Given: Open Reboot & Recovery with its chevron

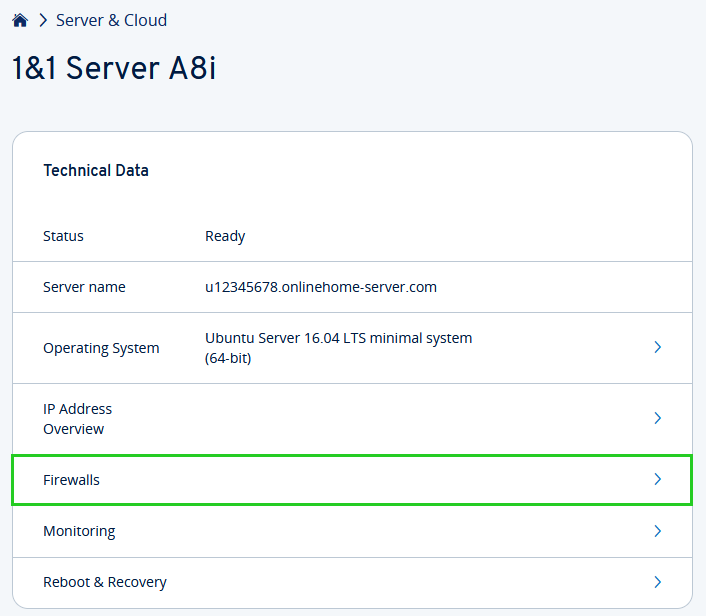Looking at the screenshot, I should pyautogui.click(x=657, y=582).
